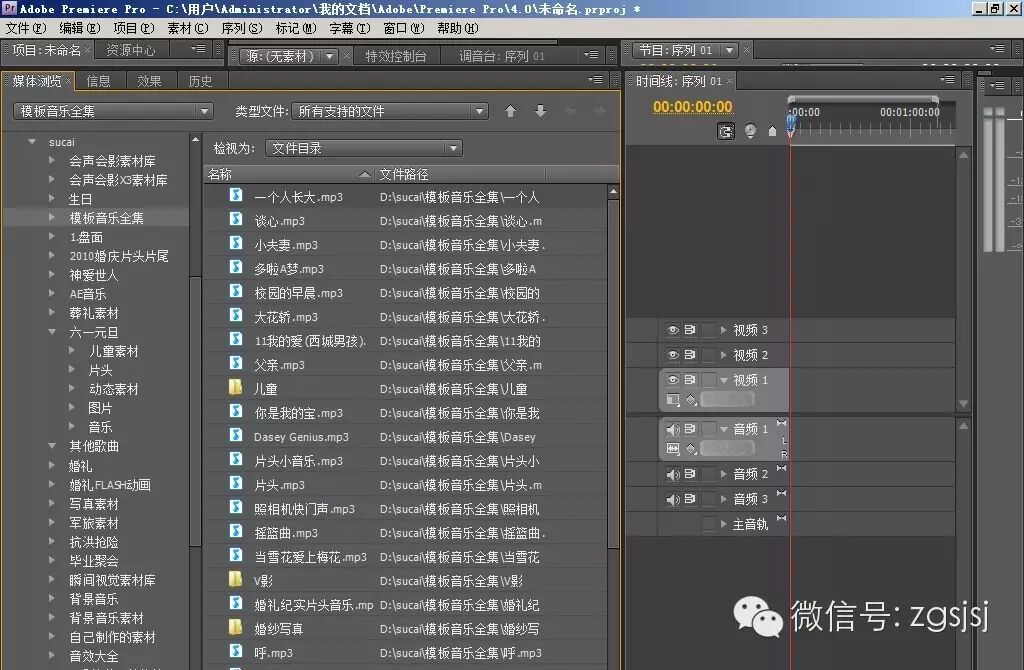Switch to the 特效控制台 tab
1024x670 pixels.
coord(396,56)
